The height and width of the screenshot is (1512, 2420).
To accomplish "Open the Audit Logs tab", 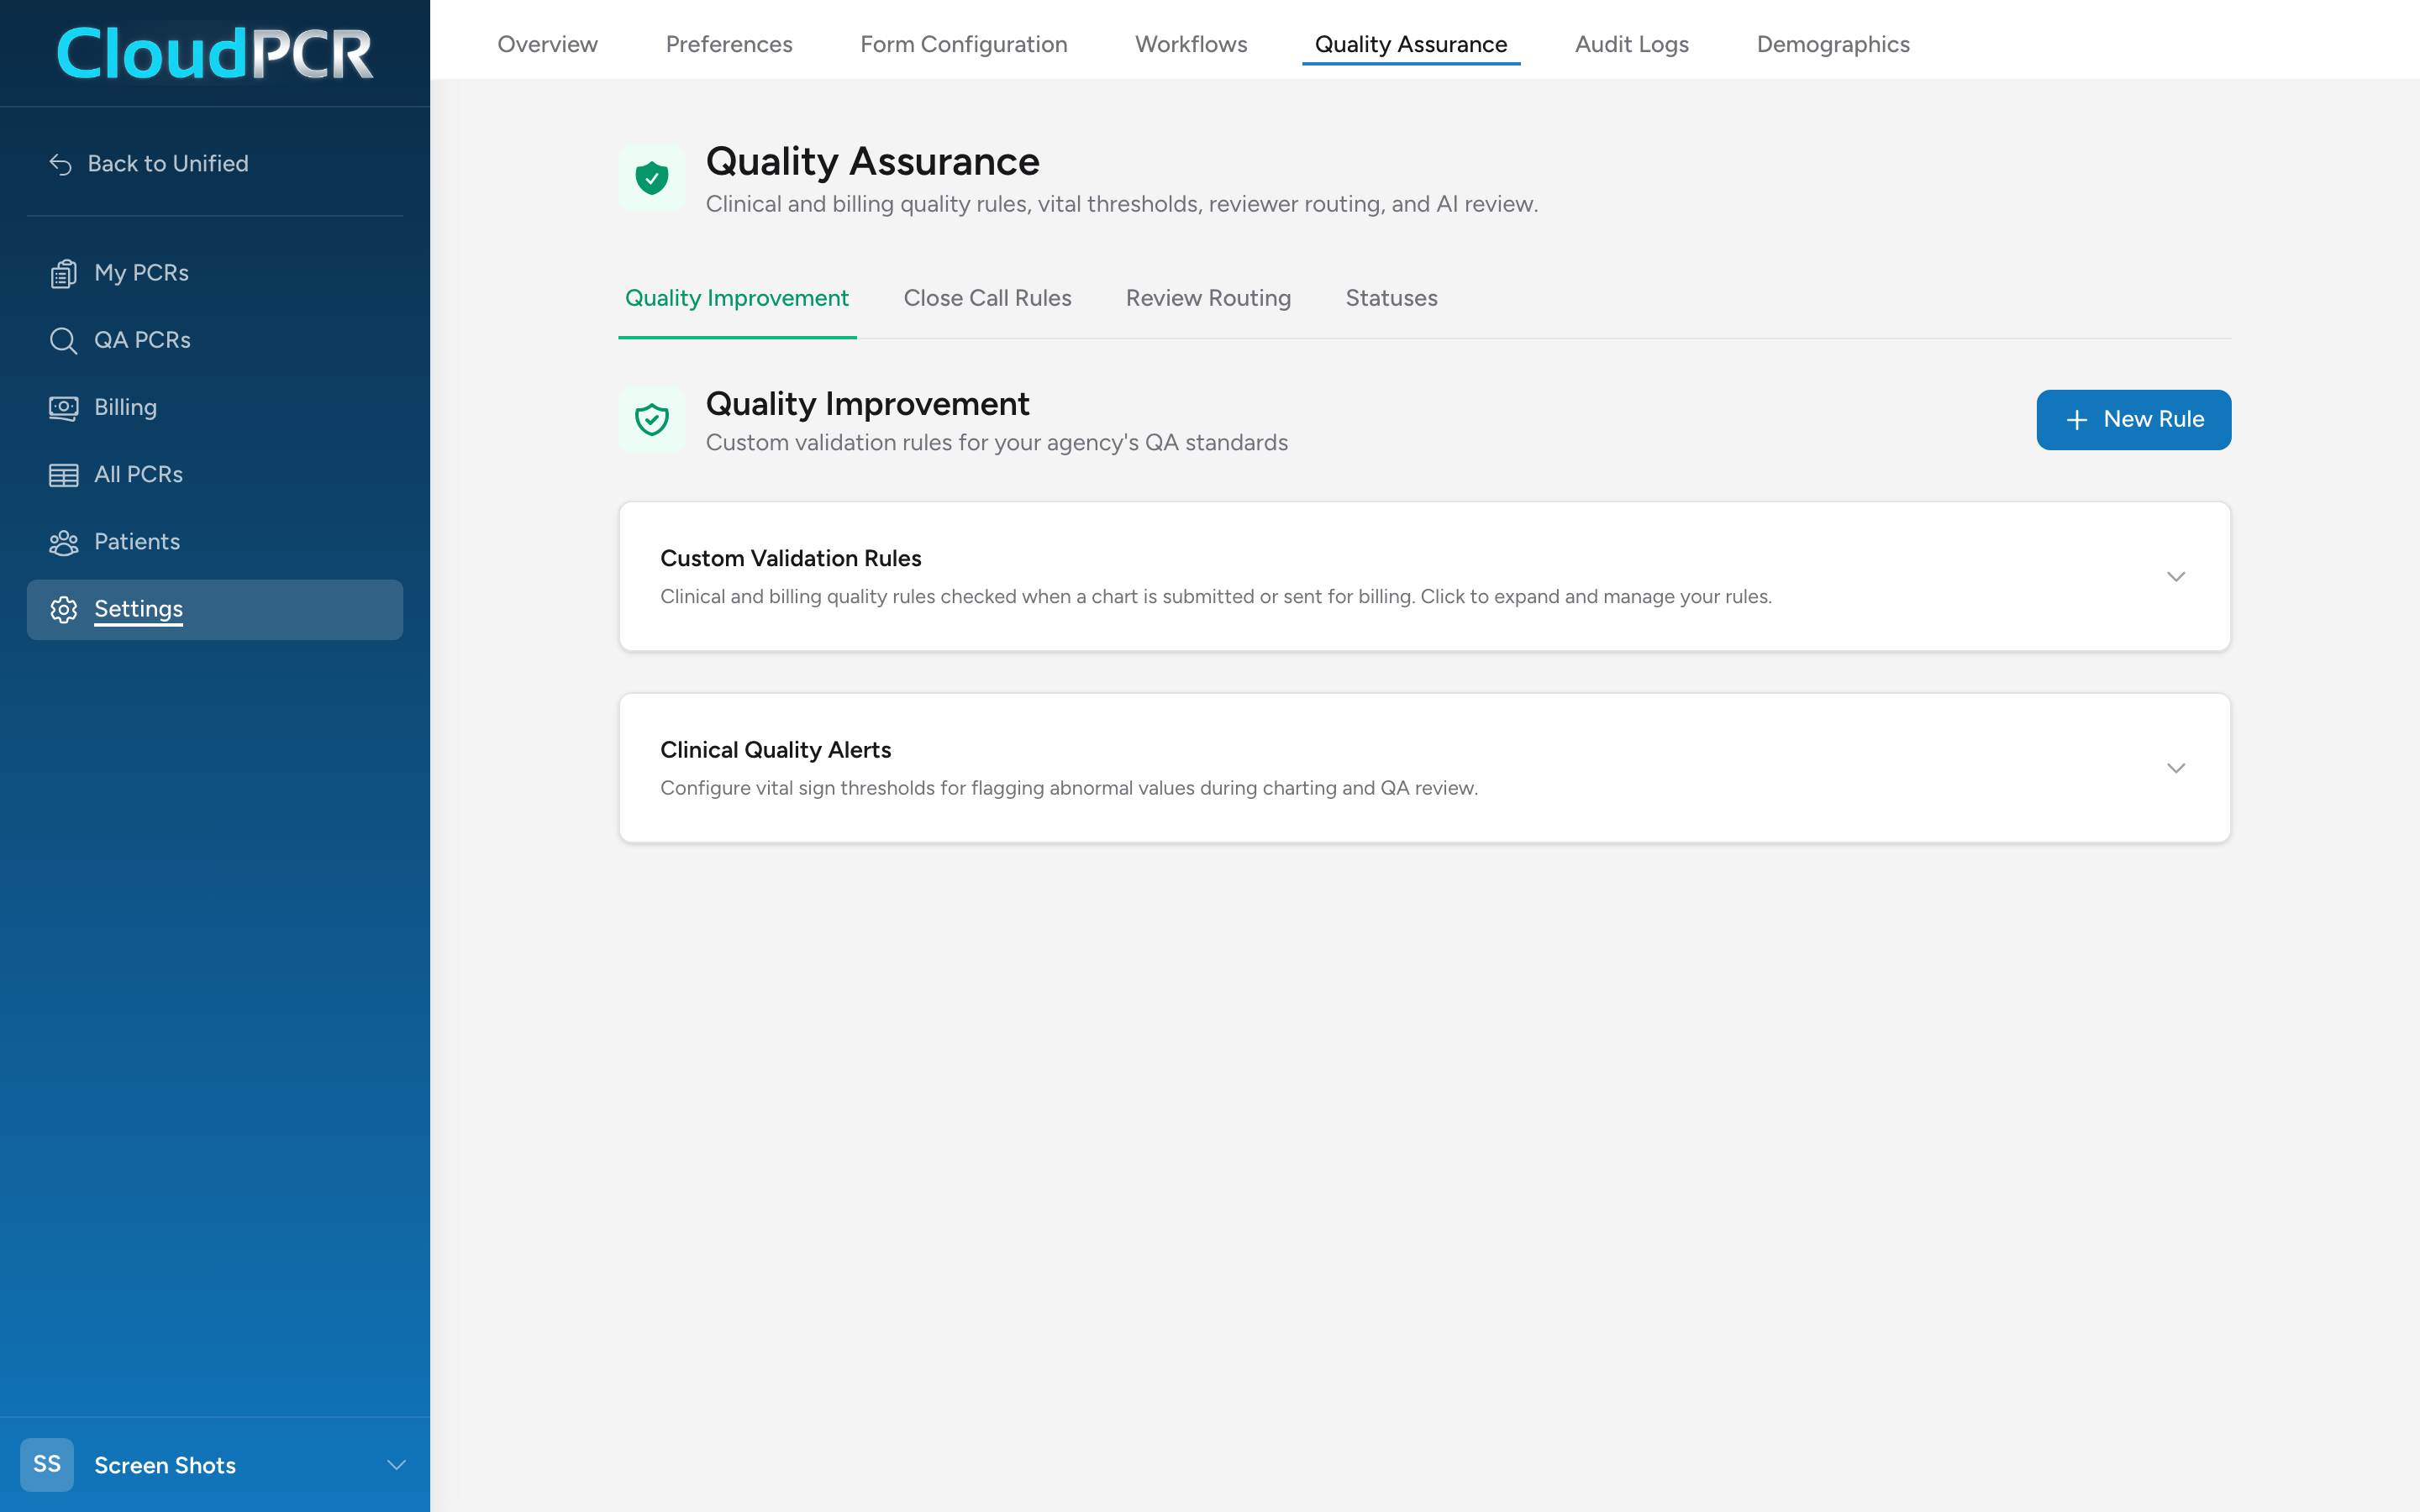I will pos(1631,44).
